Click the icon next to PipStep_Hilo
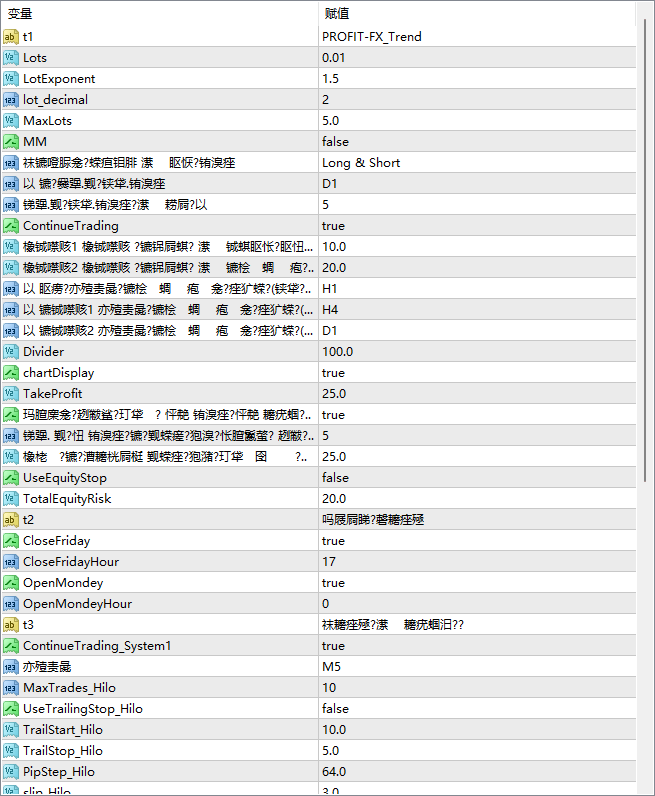 pyautogui.click(x=11, y=772)
